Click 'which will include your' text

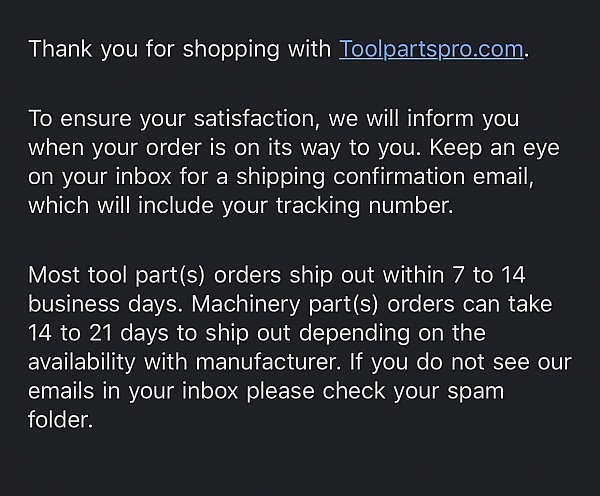pos(148,206)
